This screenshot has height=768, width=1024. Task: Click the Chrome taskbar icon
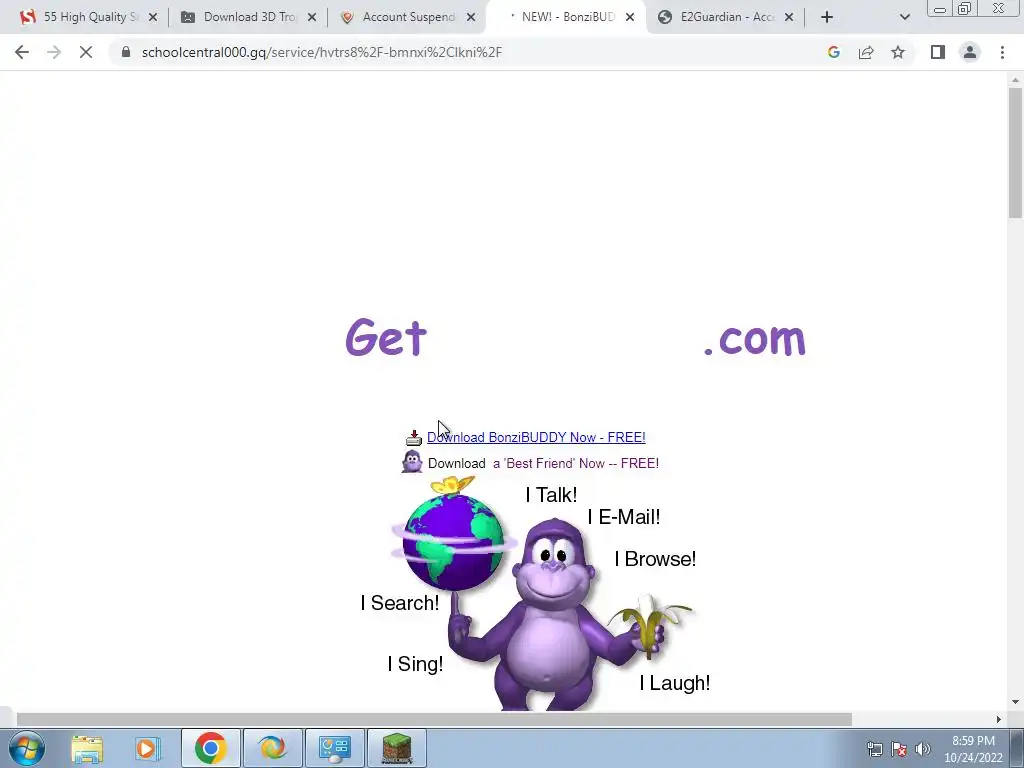tap(210, 748)
